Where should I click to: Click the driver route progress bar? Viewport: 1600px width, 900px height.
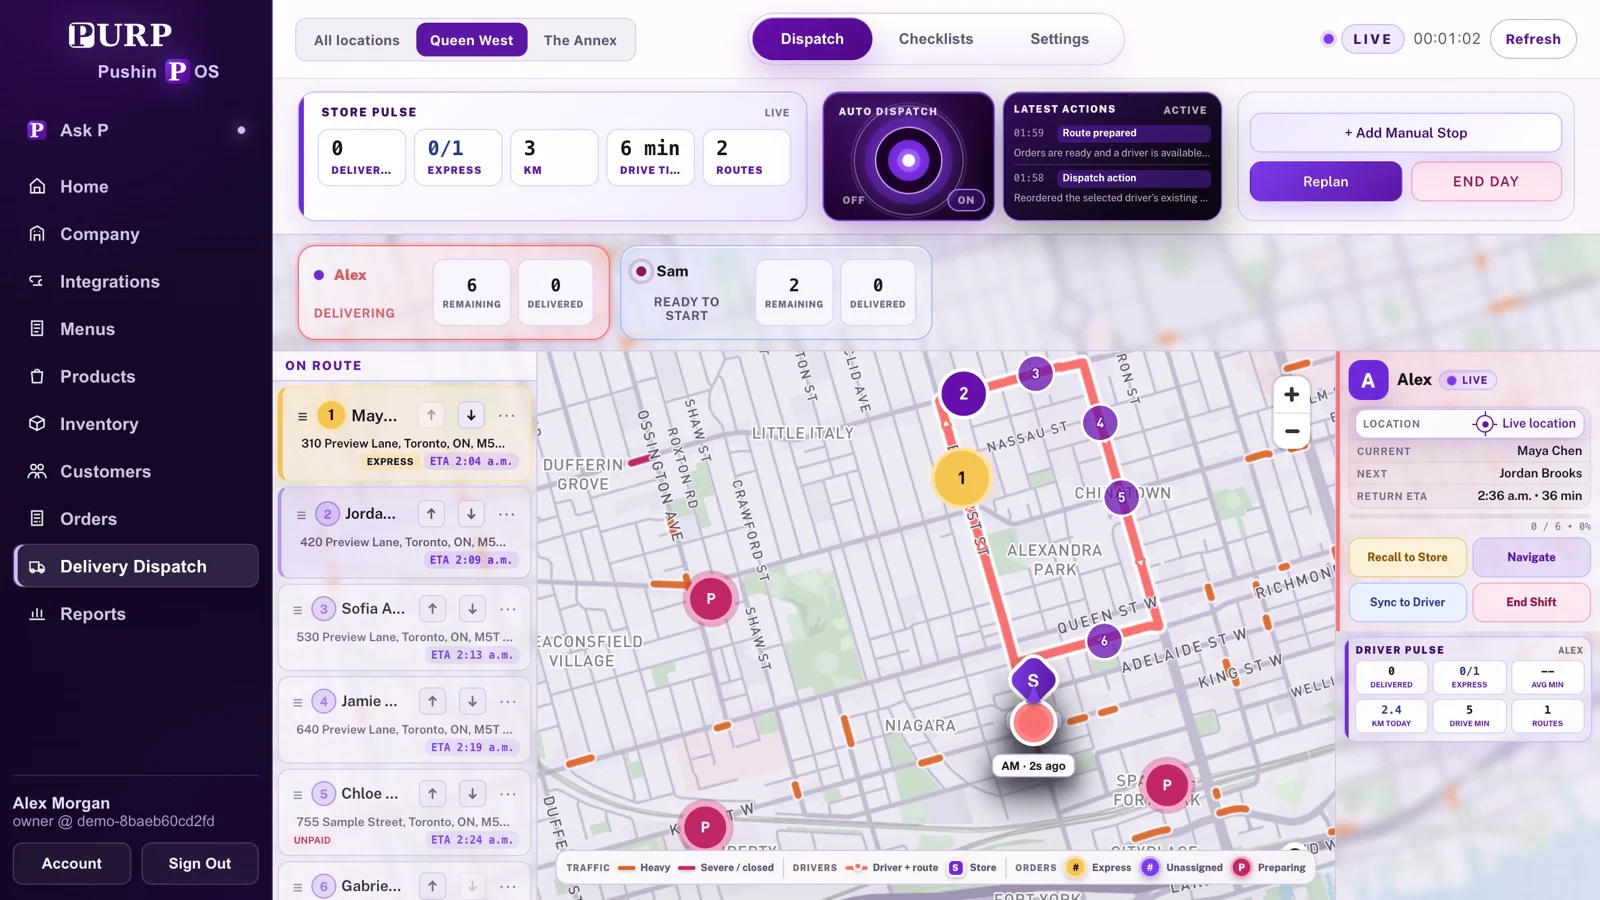pyautogui.click(x=1469, y=516)
